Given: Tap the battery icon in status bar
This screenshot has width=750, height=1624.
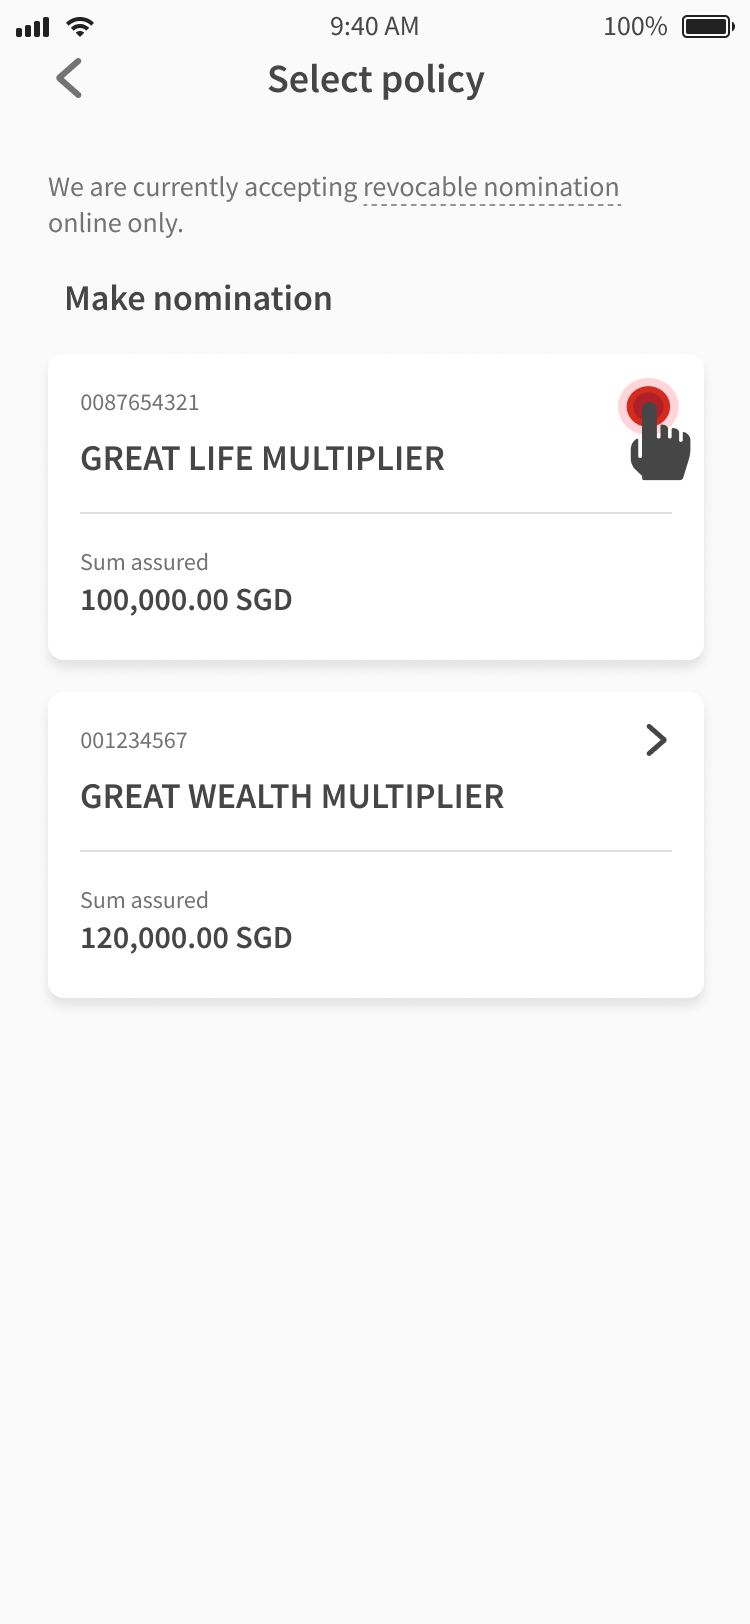Looking at the screenshot, I should pos(708,27).
